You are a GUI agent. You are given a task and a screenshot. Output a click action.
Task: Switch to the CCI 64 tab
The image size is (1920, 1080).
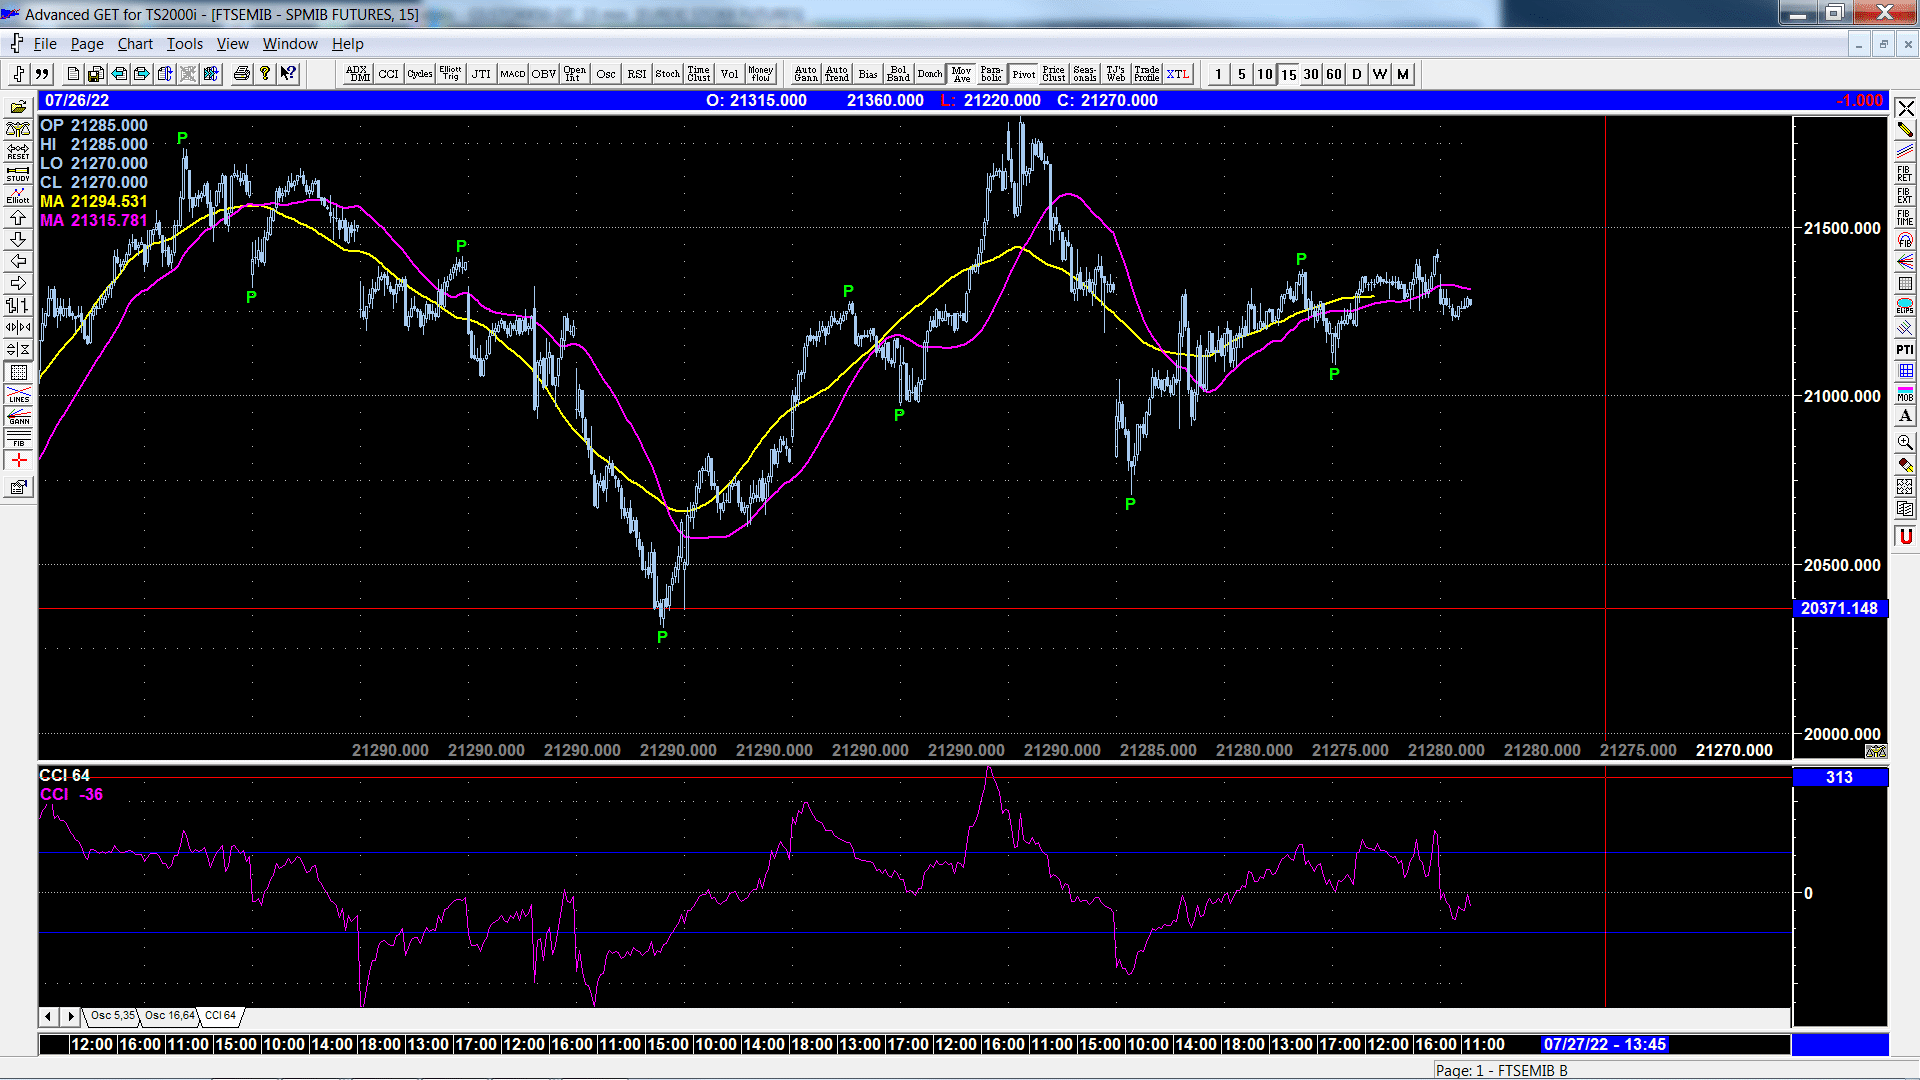[220, 1016]
